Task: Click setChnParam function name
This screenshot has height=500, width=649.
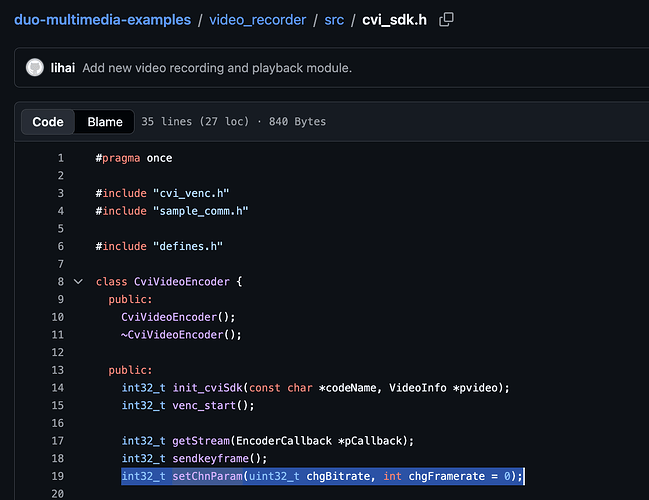Action: (207, 476)
